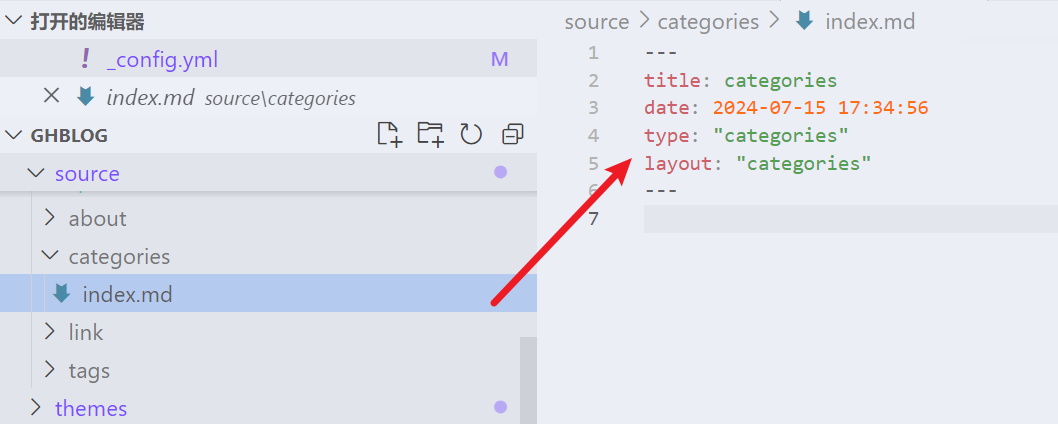Refresh the explorer with circular arrow icon
1058x424 pixels.
[471, 134]
